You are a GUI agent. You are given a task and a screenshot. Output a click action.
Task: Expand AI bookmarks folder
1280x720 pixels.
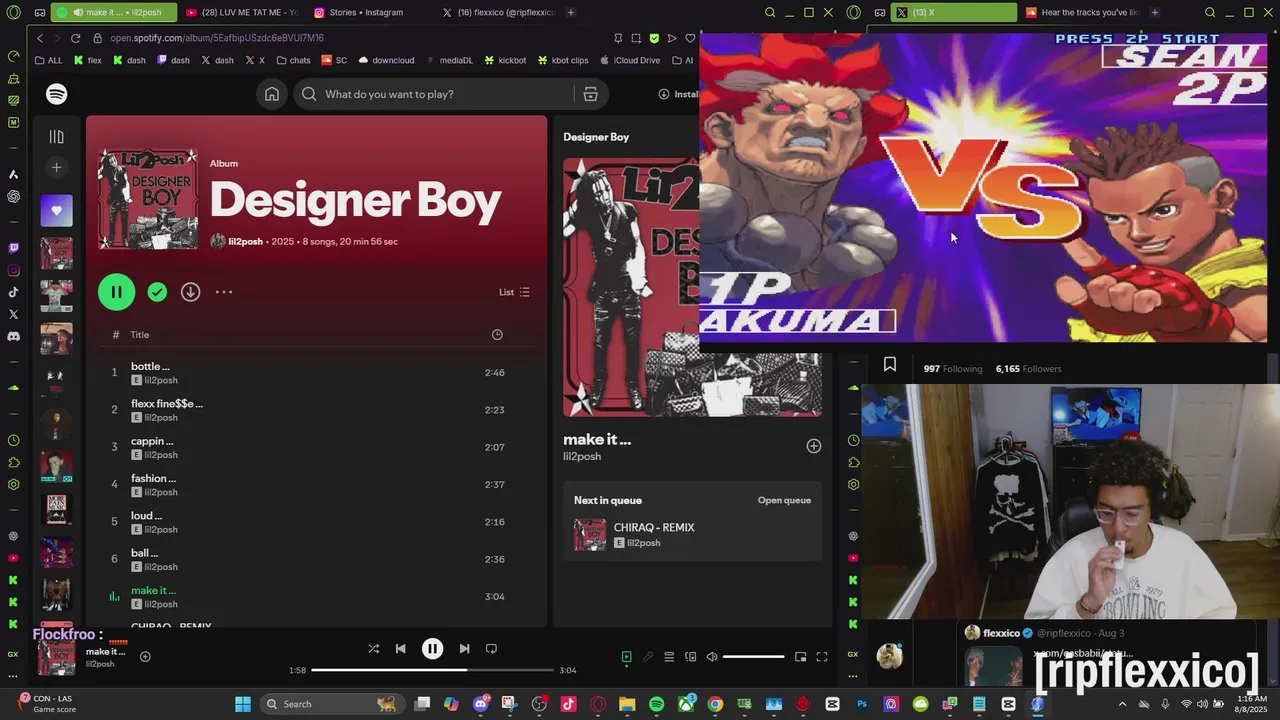[x=682, y=60]
